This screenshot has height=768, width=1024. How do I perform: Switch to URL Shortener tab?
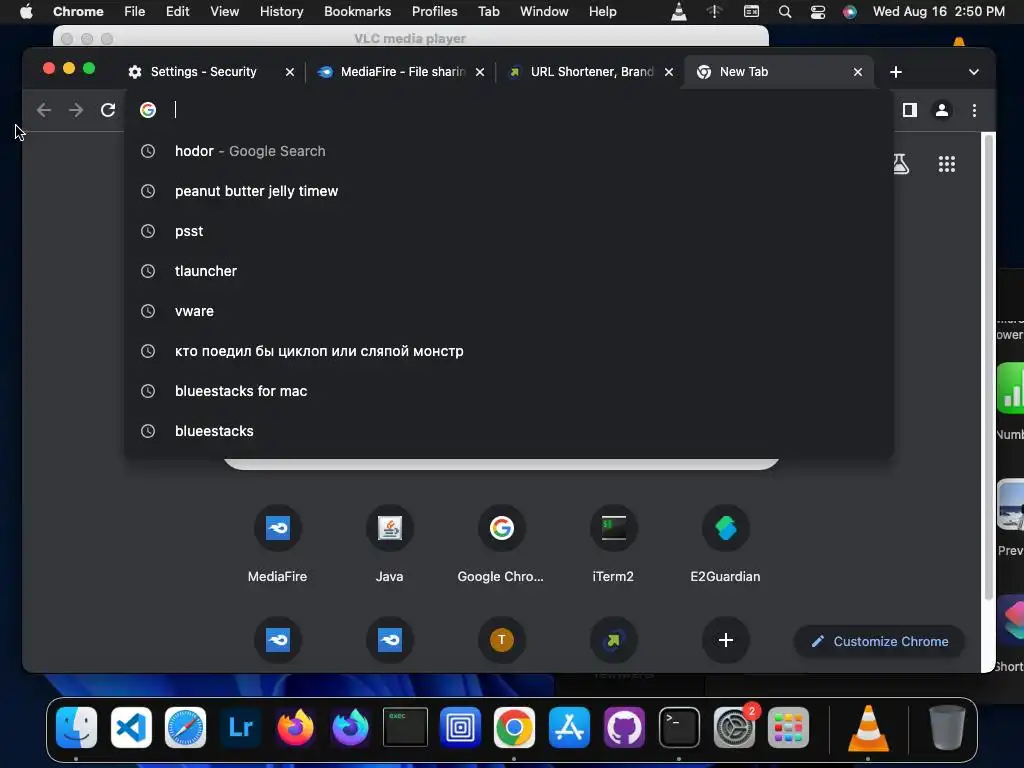point(591,72)
